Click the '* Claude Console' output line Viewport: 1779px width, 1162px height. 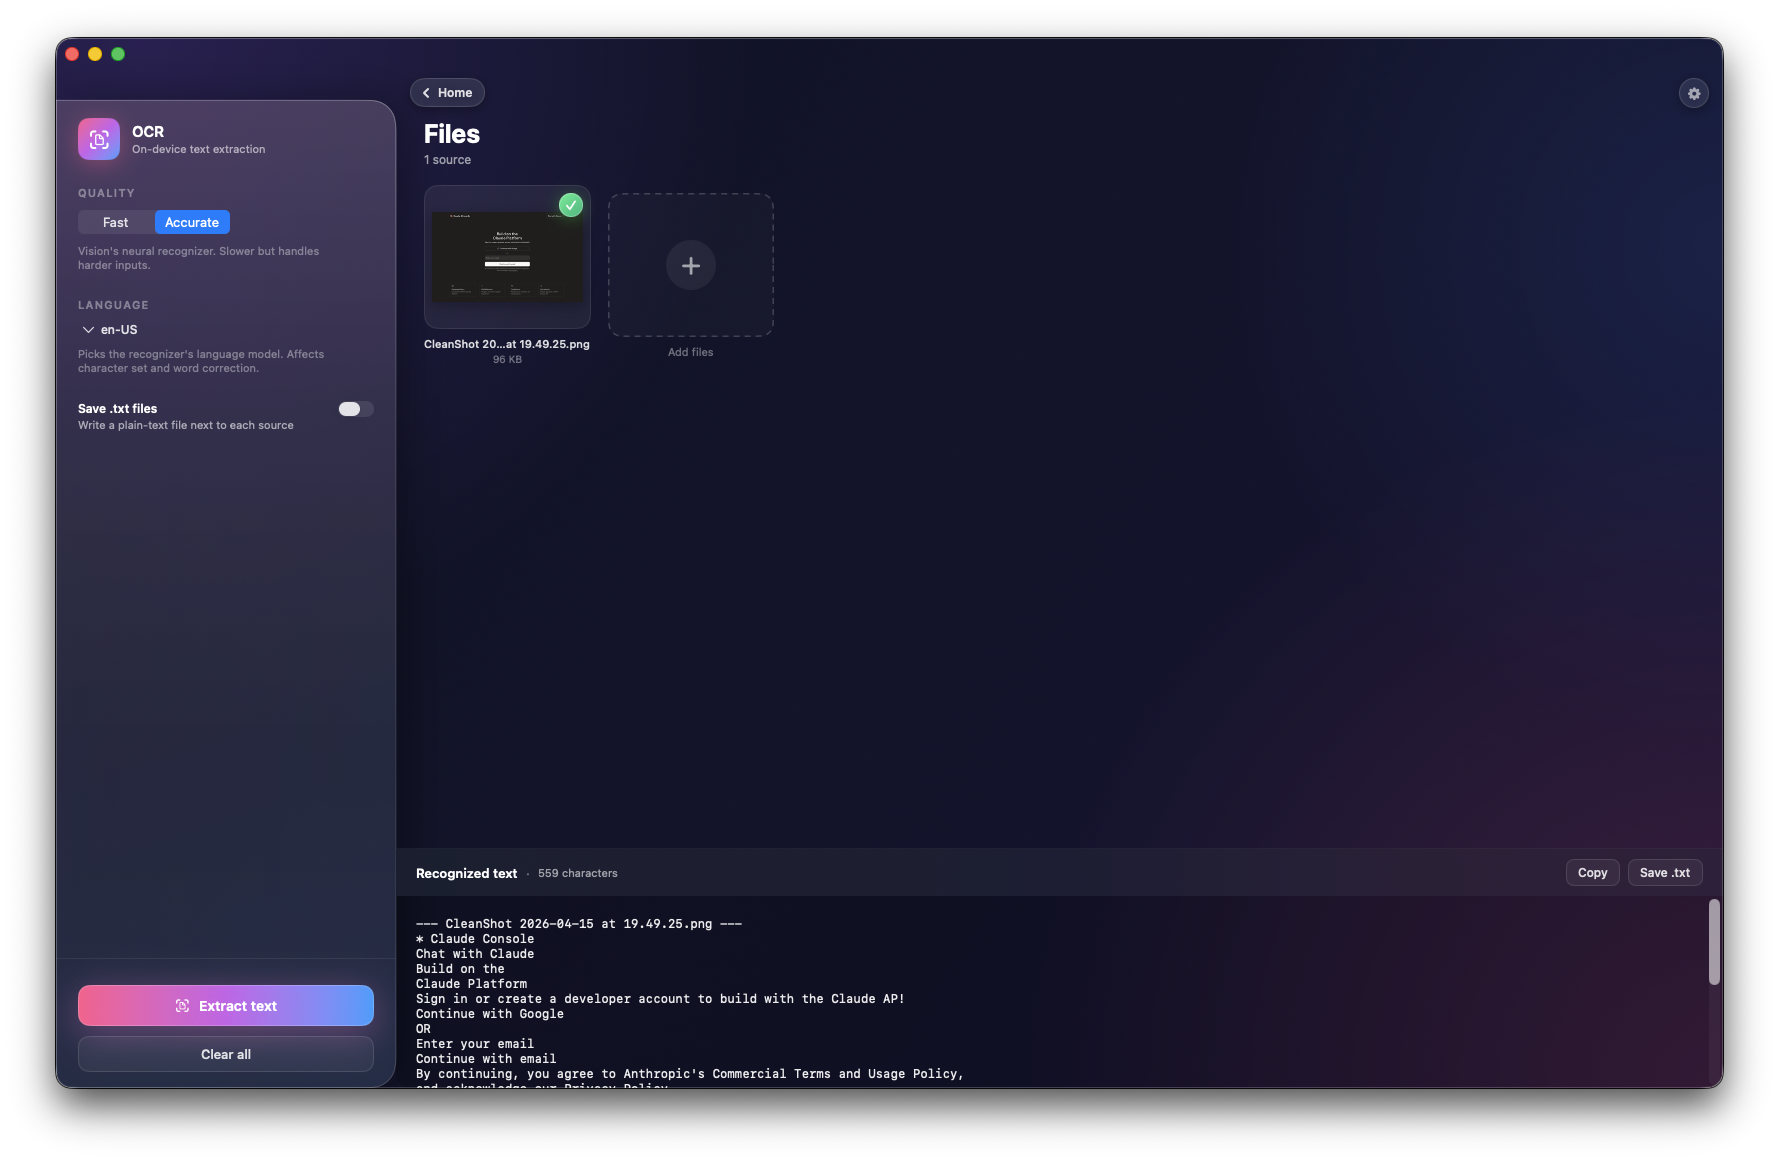[x=475, y=939]
